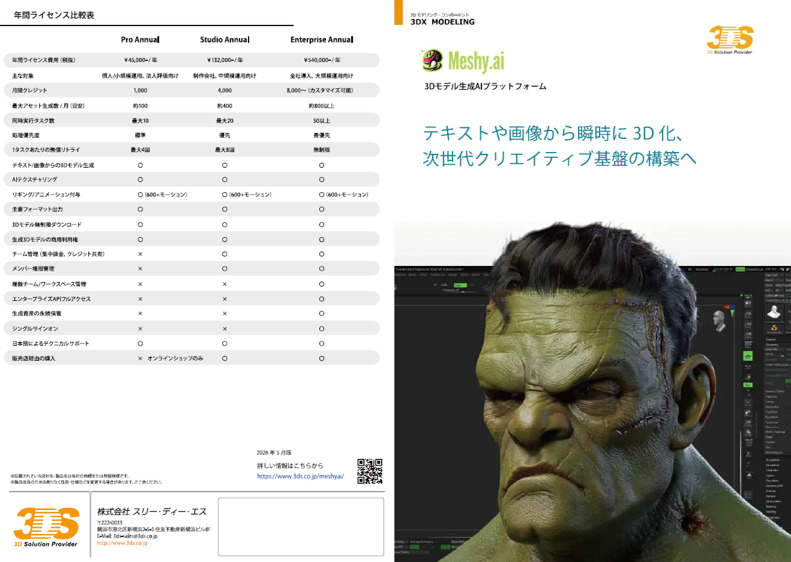Click the '最大10' concurrent tasks cell
This screenshot has width=791, height=562.
(140, 121)
